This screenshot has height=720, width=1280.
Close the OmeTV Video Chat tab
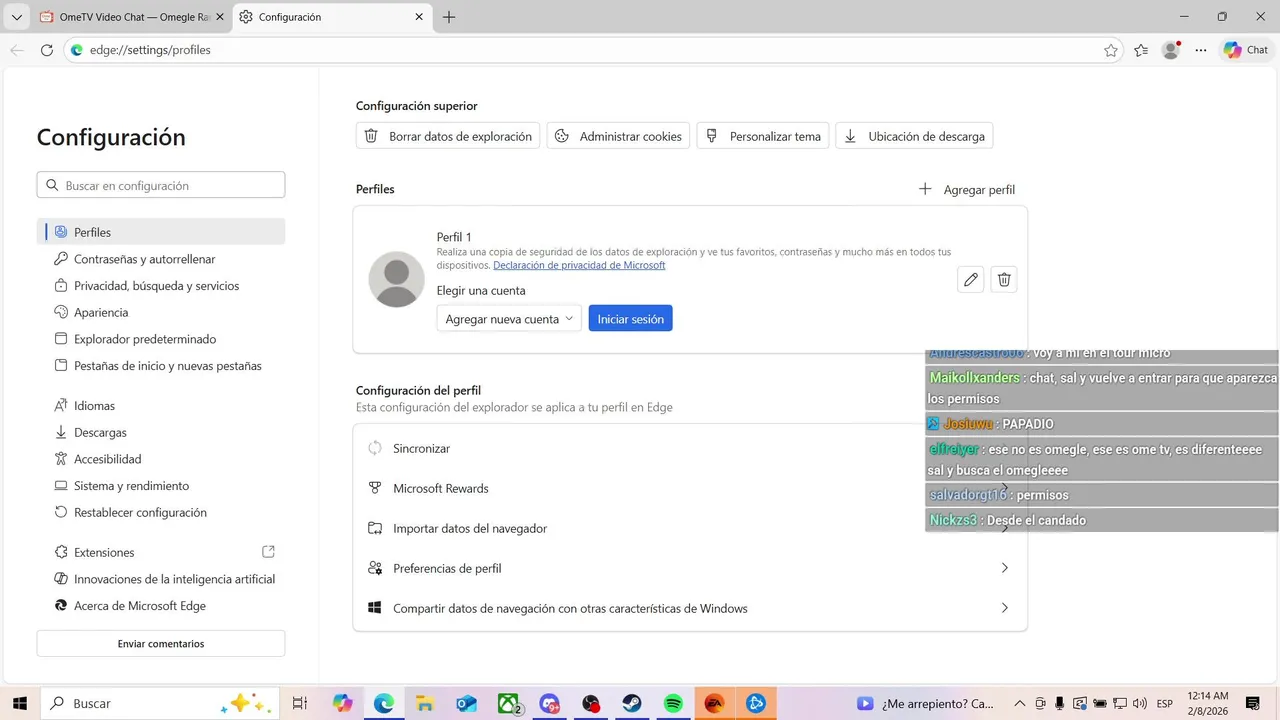coord(220,17)
